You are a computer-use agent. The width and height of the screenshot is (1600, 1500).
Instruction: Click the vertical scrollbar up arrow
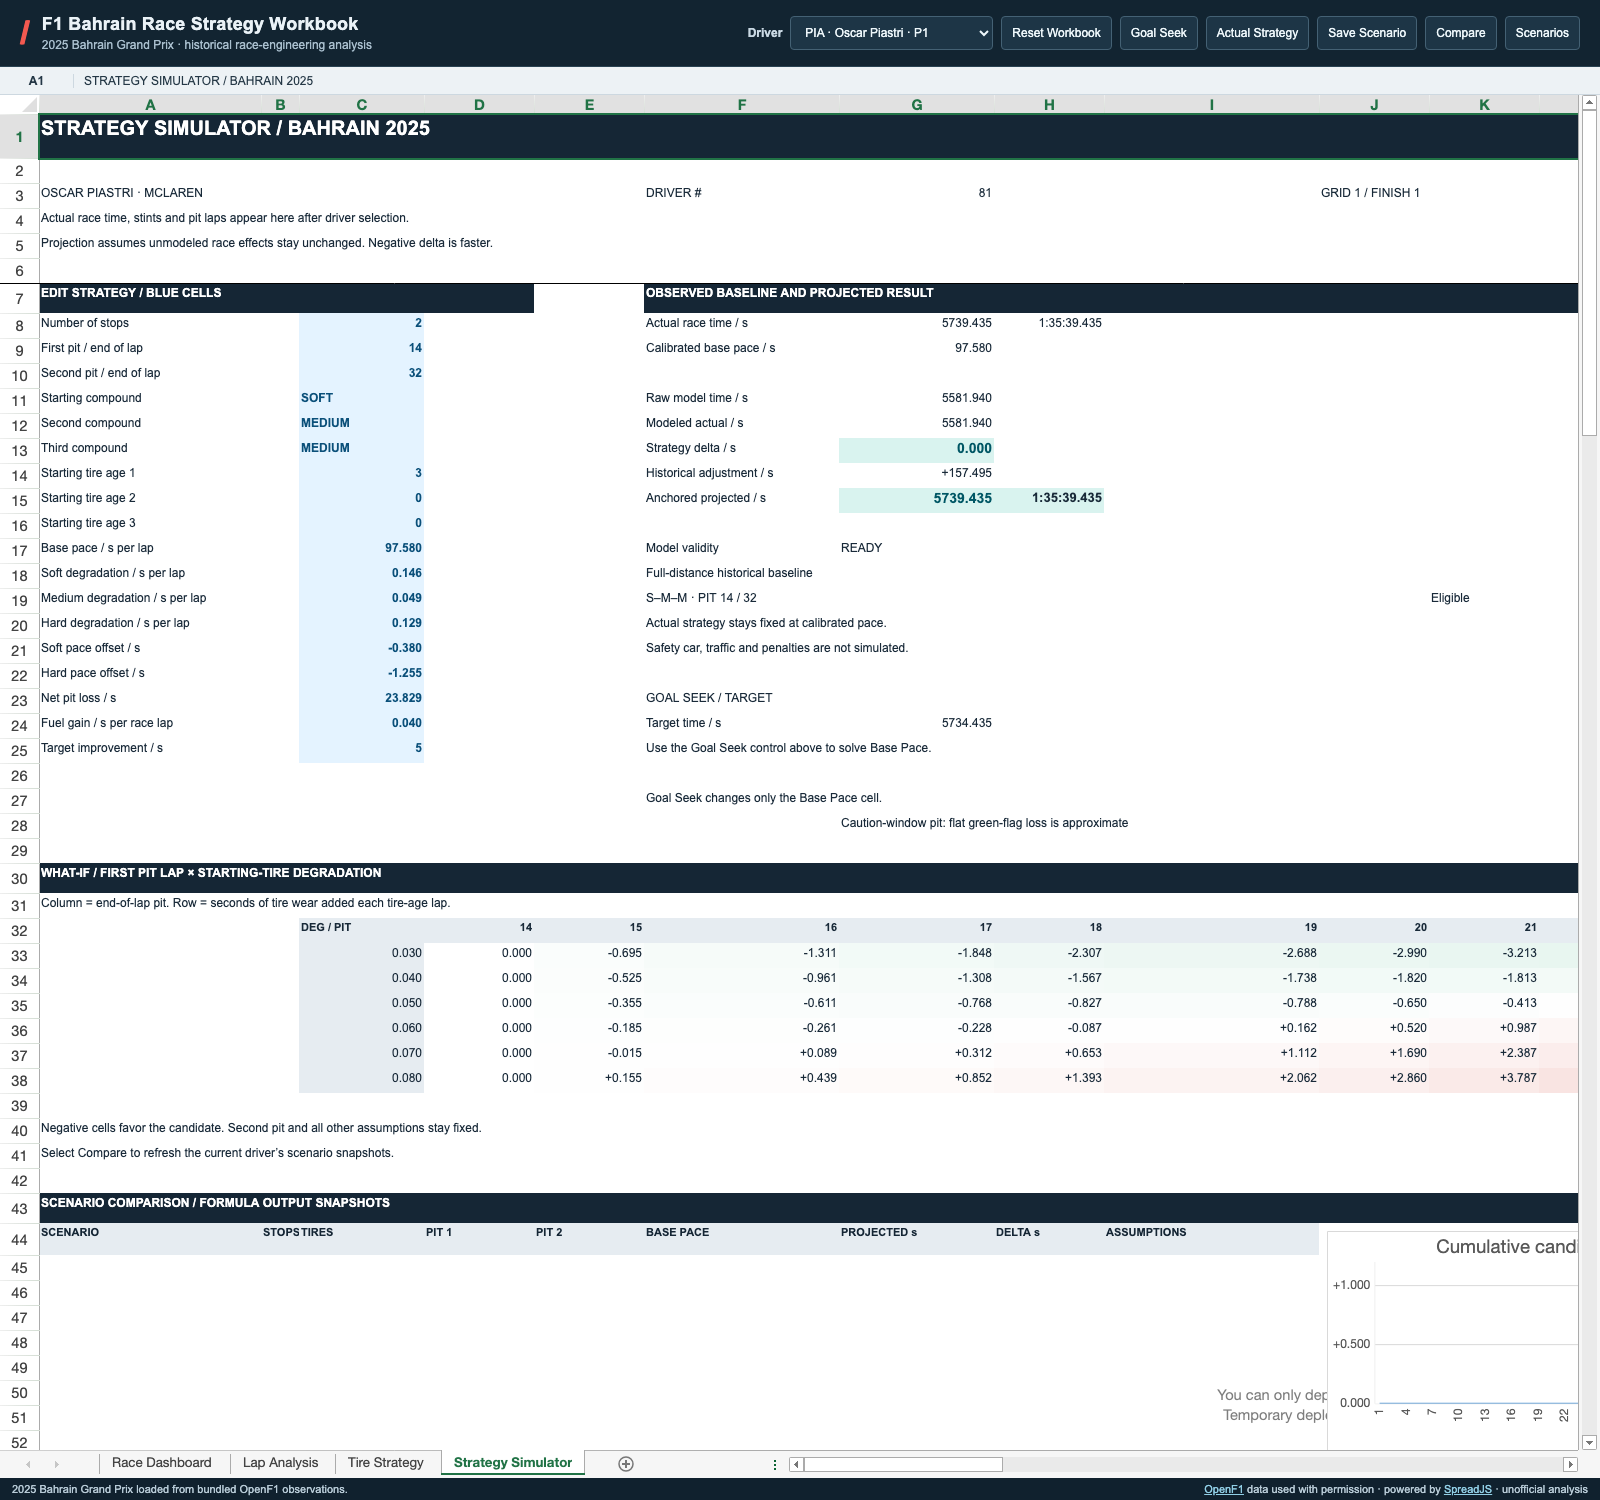[1589, 103]
